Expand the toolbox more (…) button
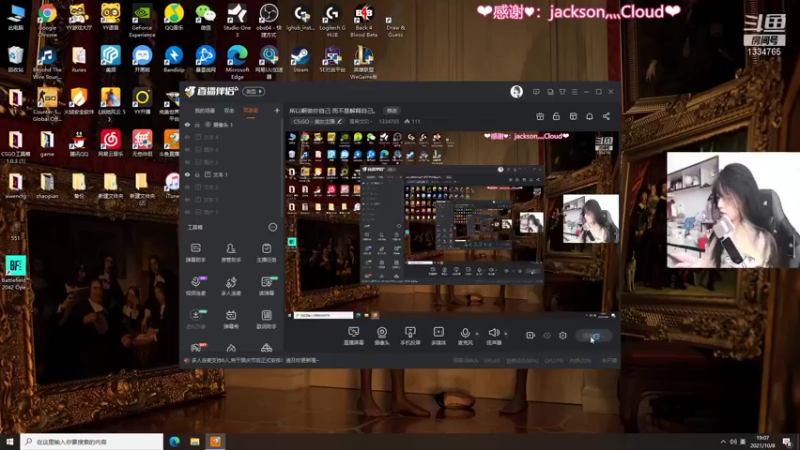The height and width of the screenshot is (450, 800). [272, 227]
